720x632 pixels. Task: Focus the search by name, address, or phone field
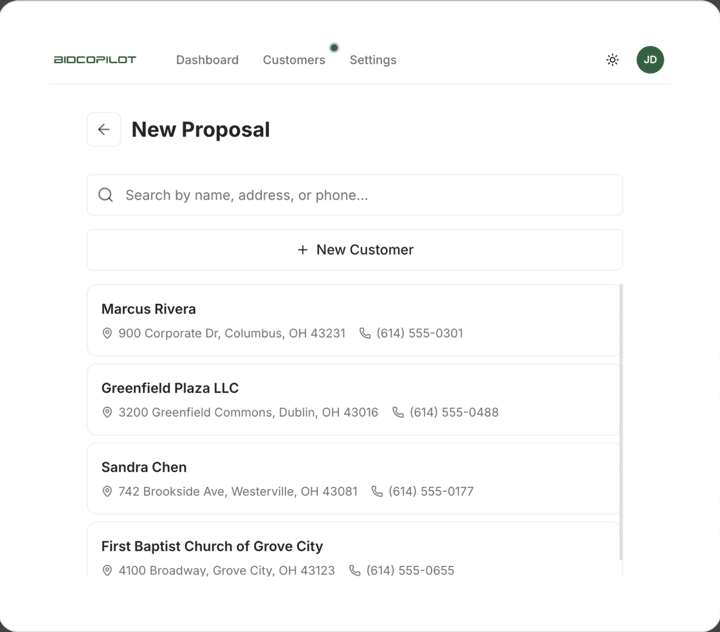[x=354, y=195]
